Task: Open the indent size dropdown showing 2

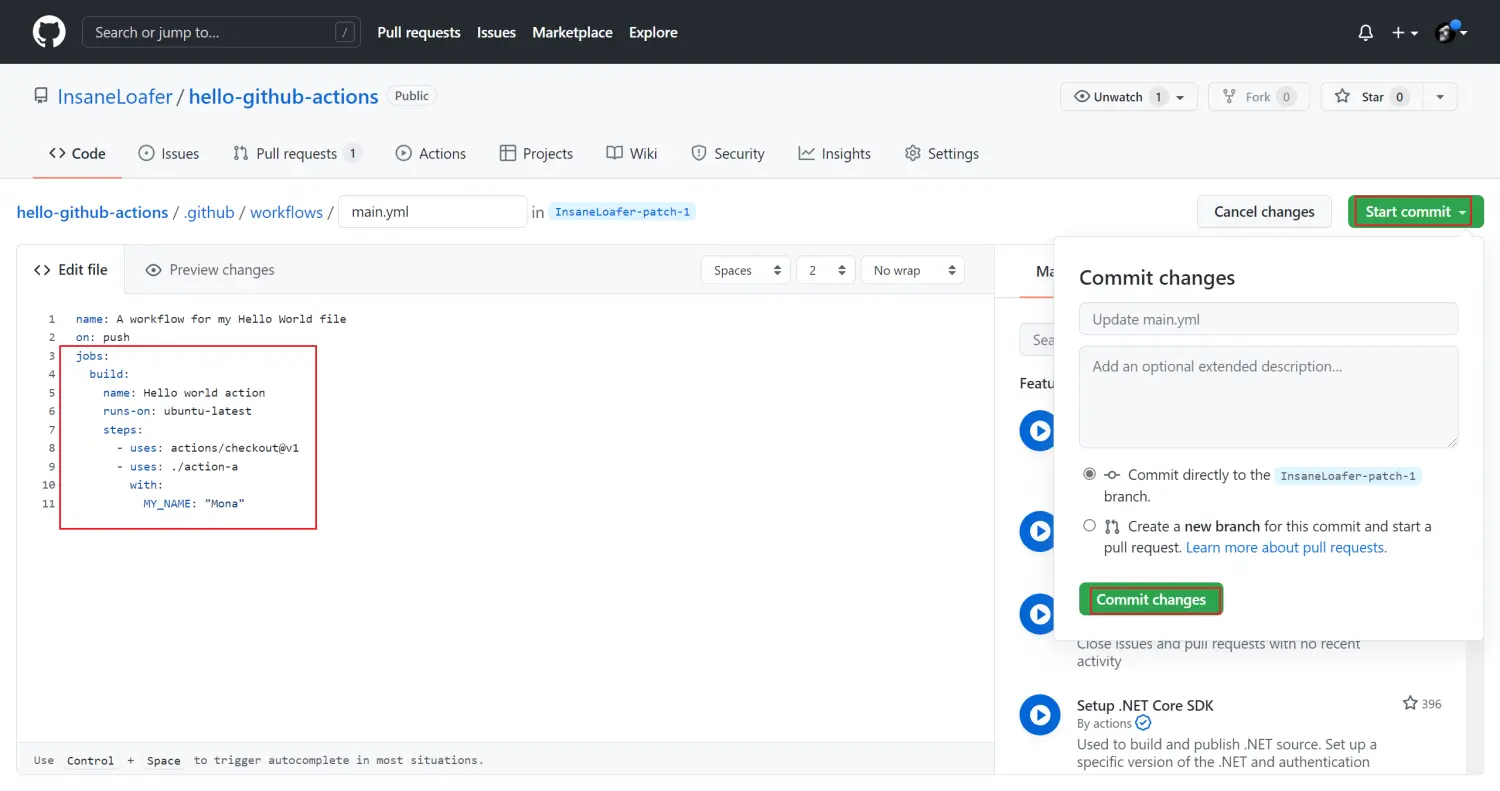Action: 825,270
